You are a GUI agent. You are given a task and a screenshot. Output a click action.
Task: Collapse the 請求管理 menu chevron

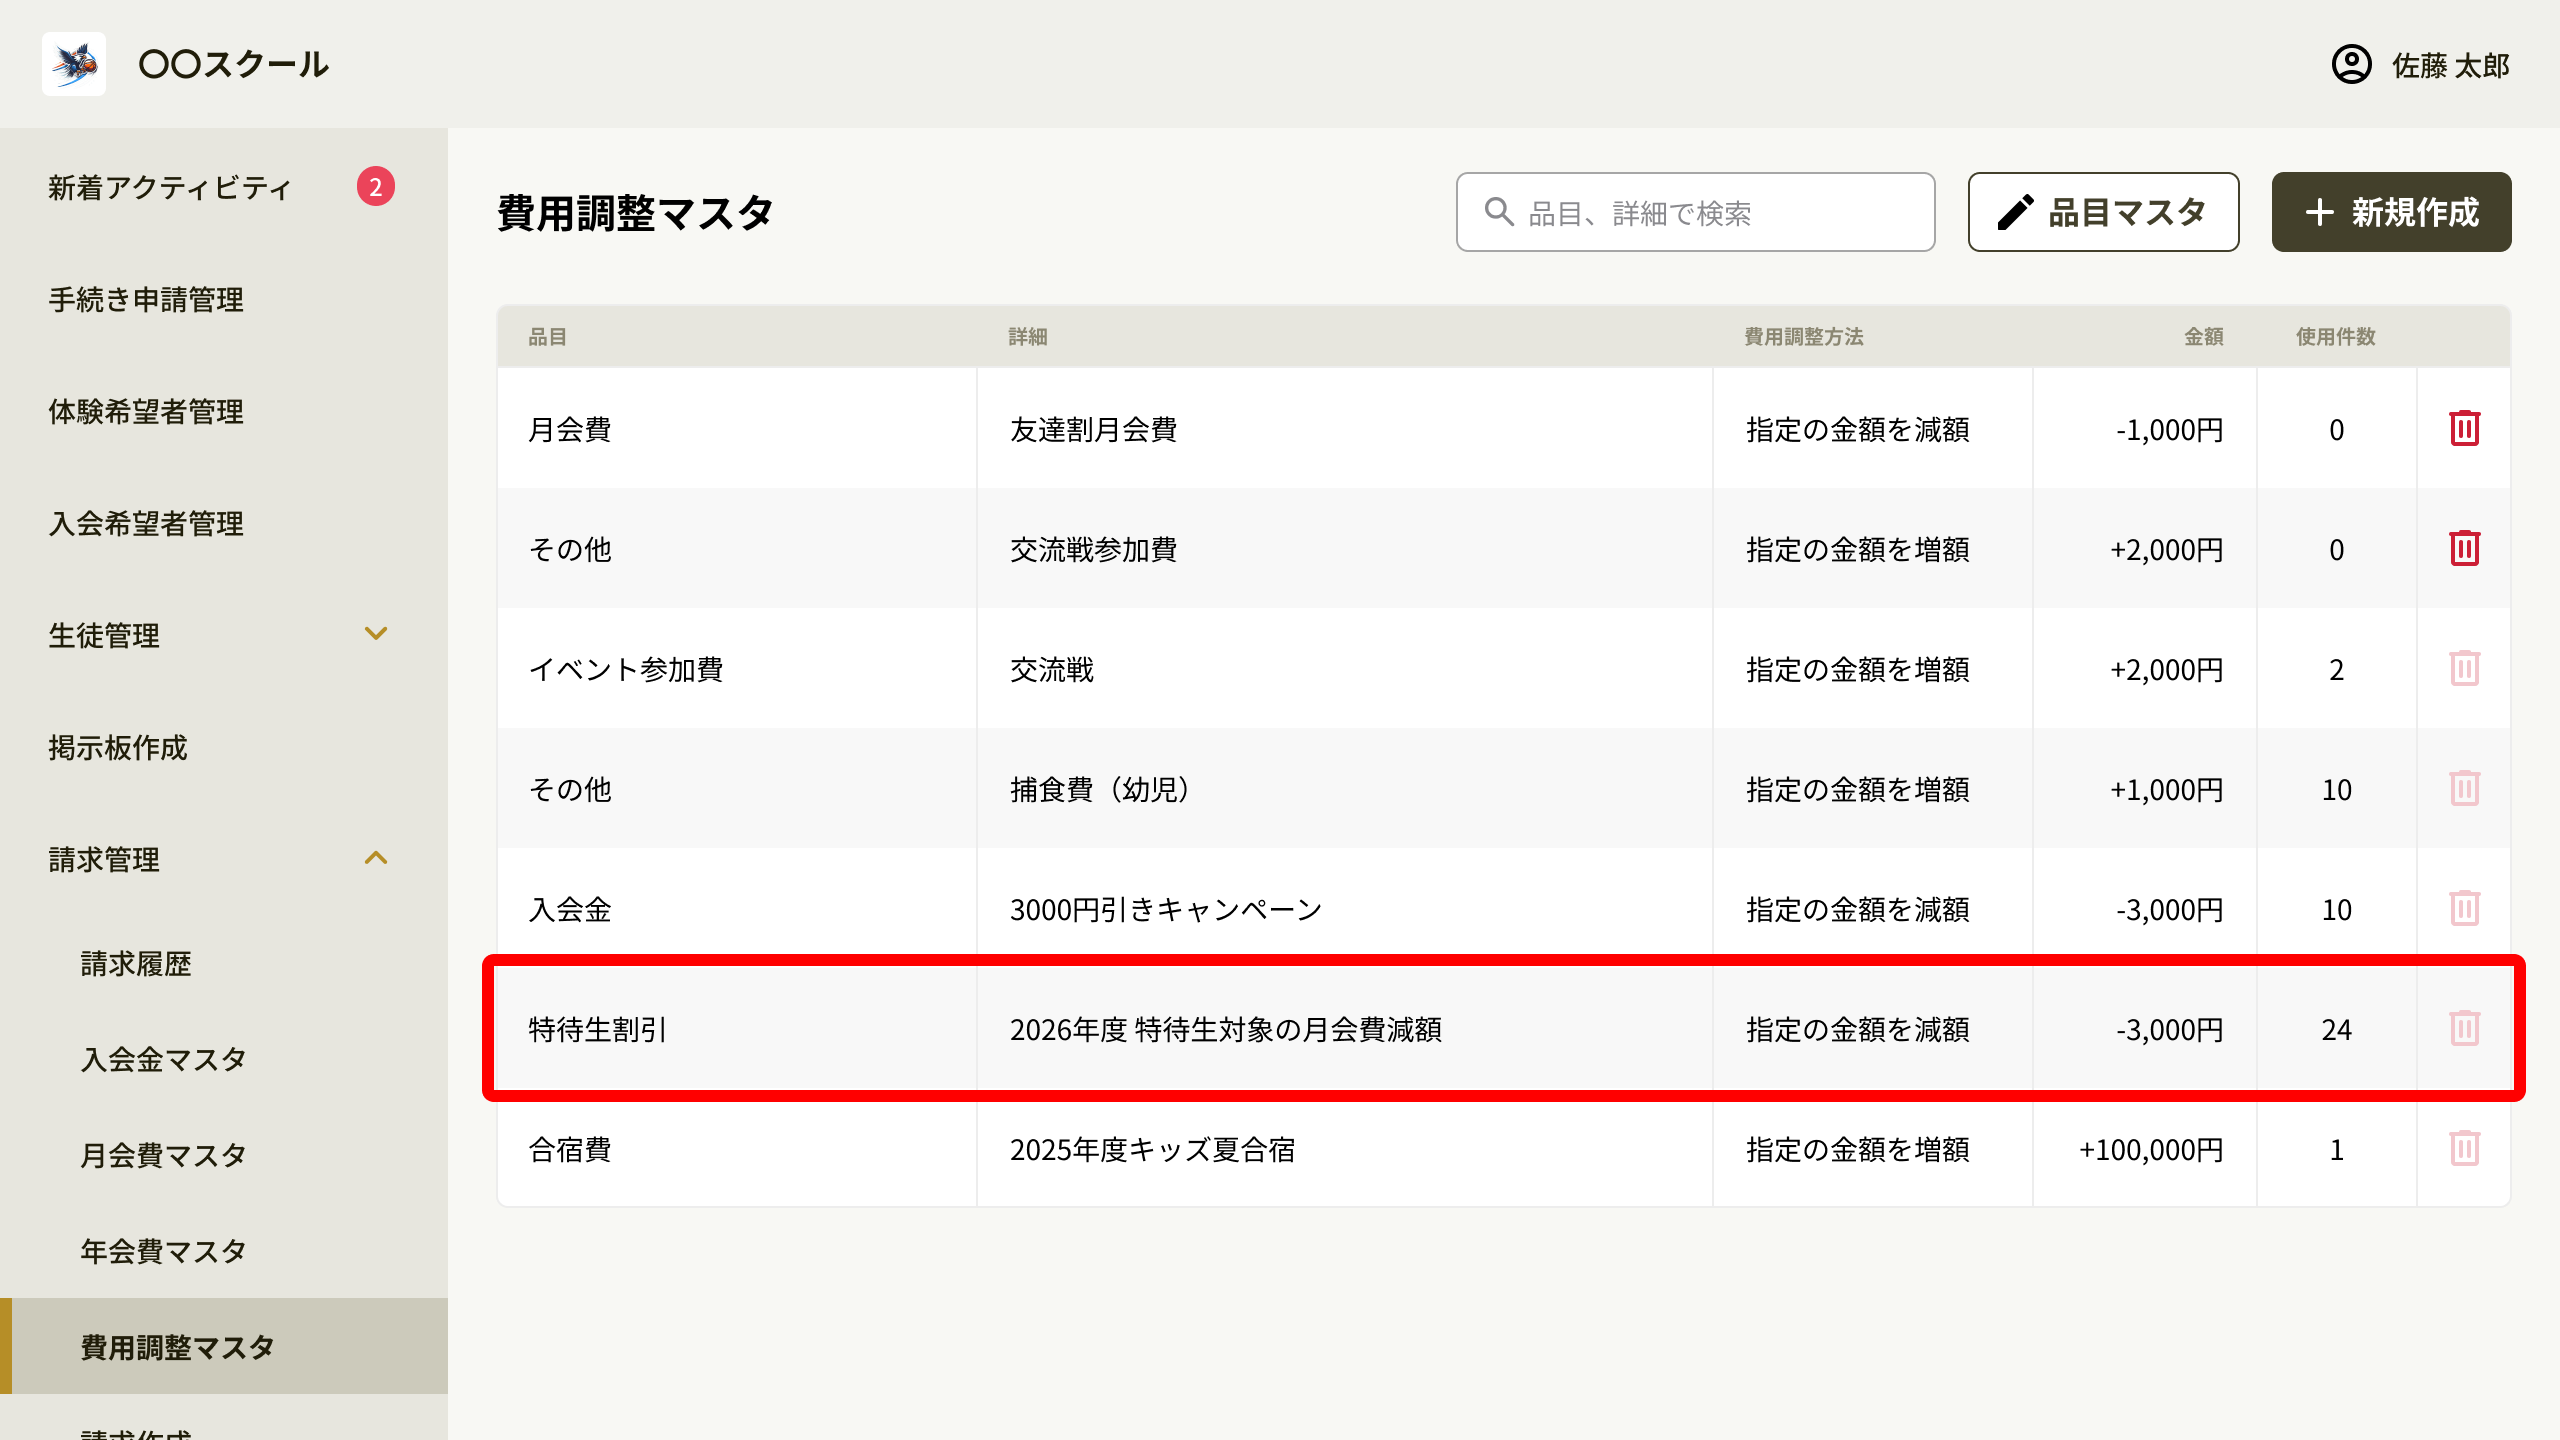point(376,858)
